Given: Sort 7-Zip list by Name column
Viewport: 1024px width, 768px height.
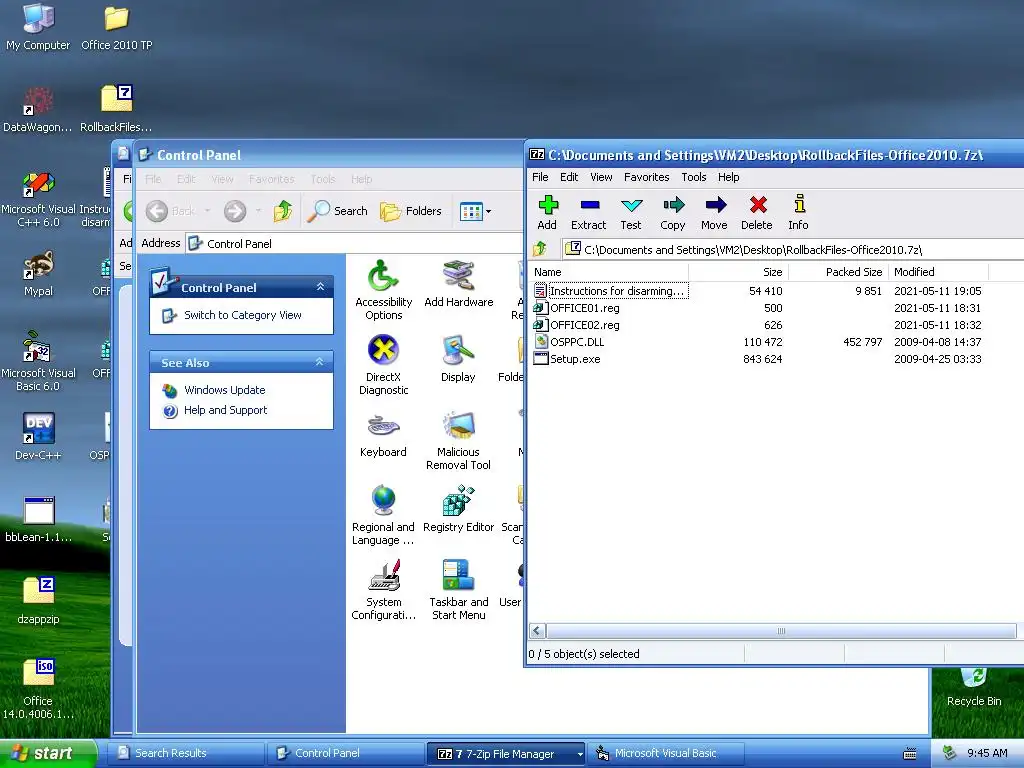Looking at the screenshot, I should tap(607, 272).
